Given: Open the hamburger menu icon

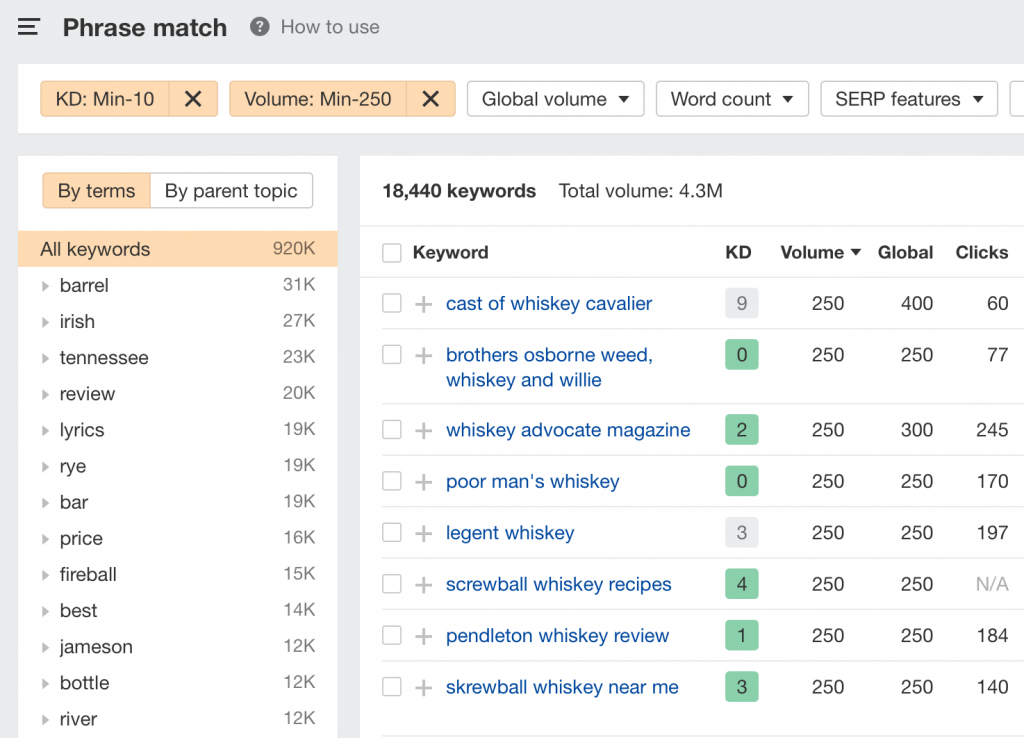Looking at the screenshot, I should (x=29, y=27).
